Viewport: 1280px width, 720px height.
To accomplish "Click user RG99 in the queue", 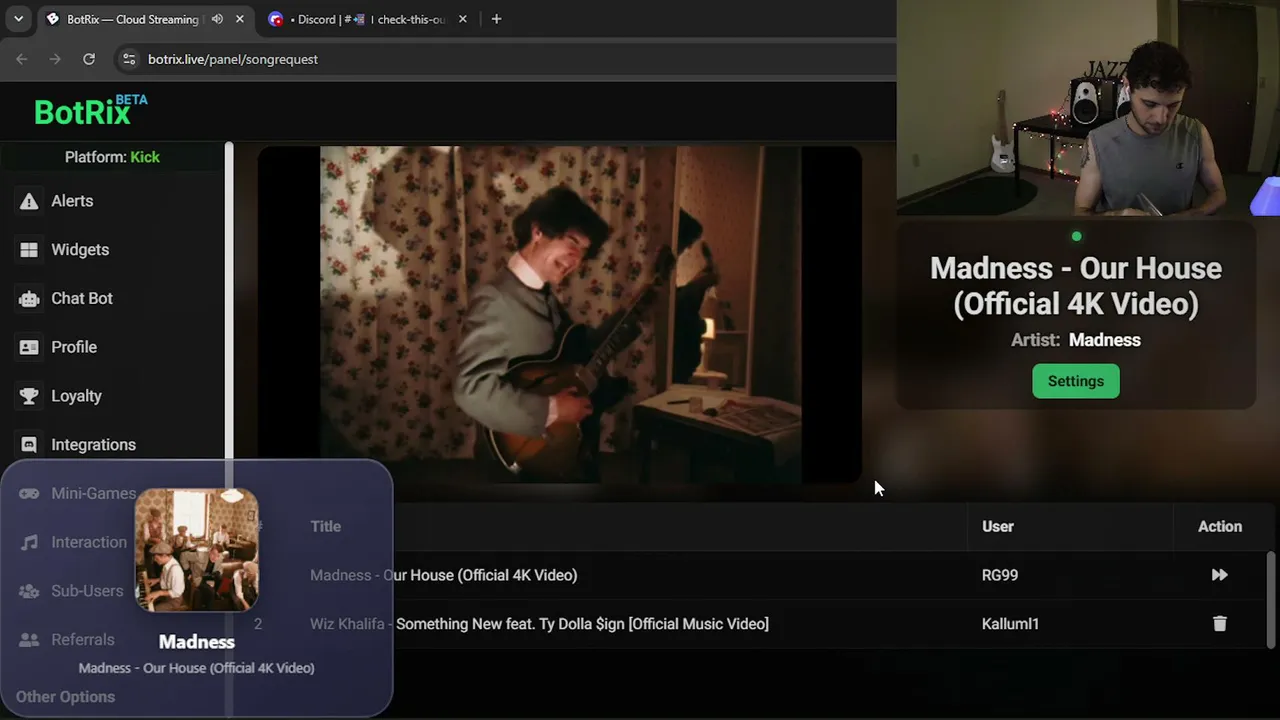I will [1000, 575].
